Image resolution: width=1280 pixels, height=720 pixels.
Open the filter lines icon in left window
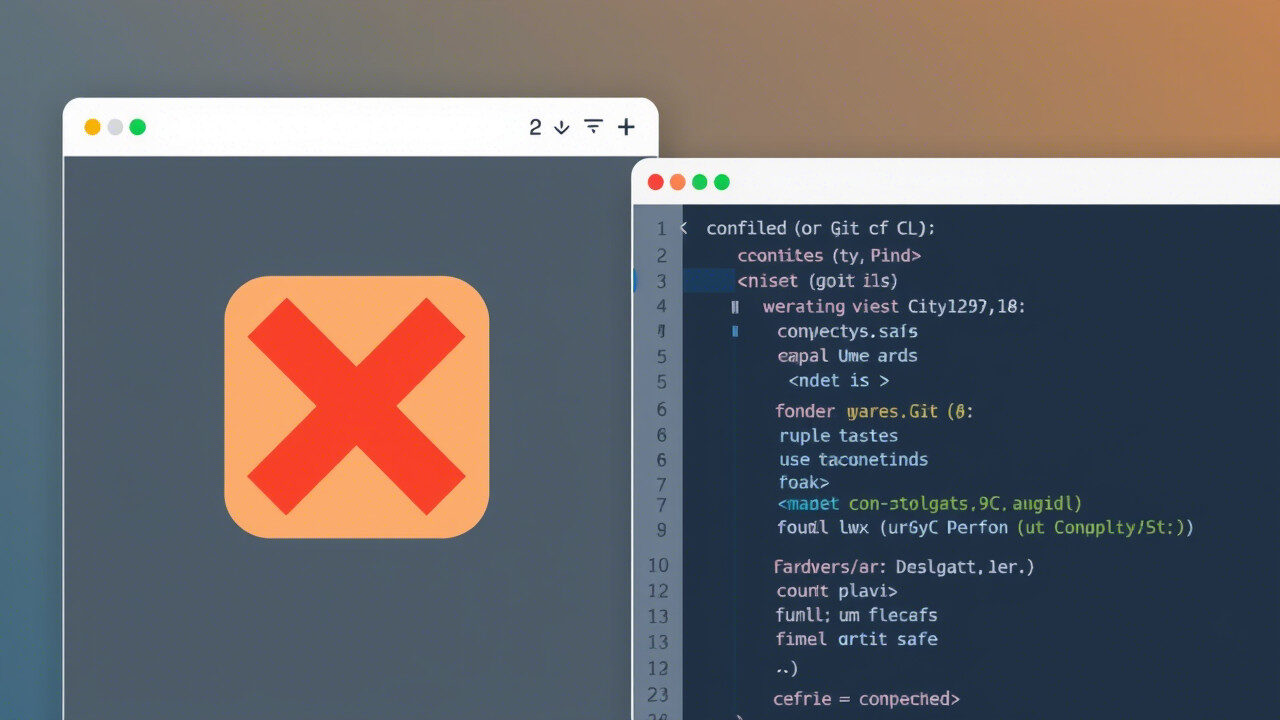(x=594, y=126)
